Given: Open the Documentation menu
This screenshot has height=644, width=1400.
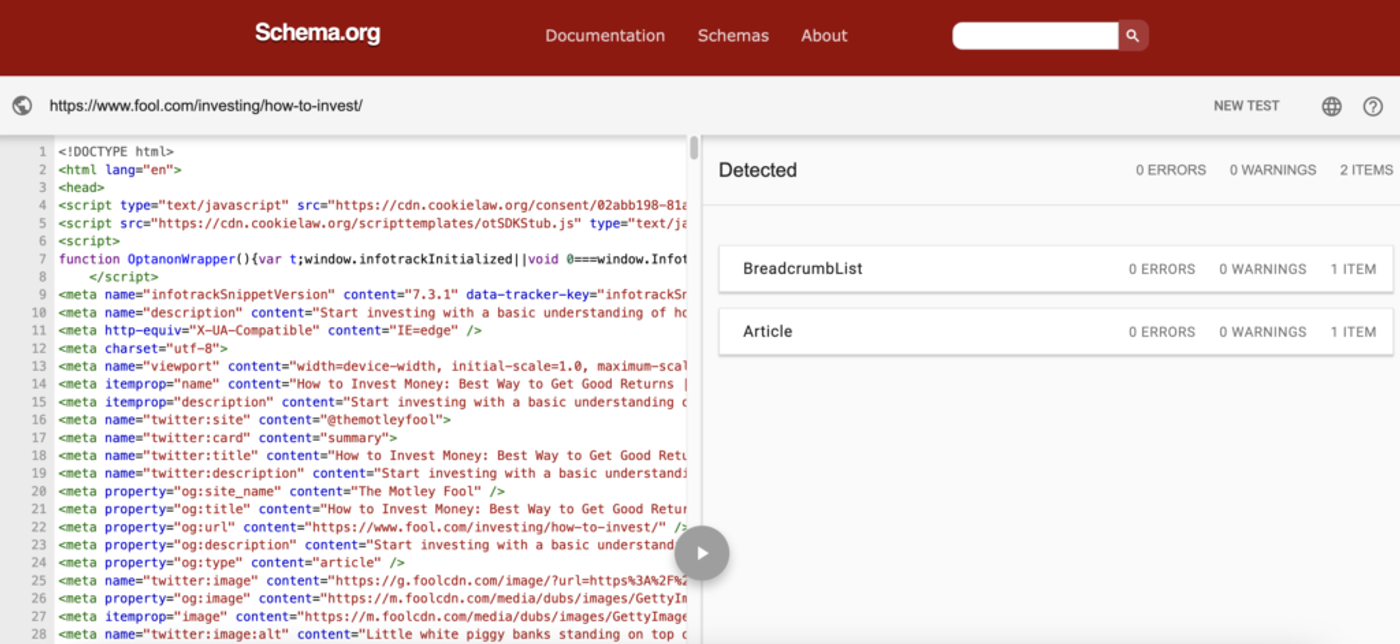Looking at the screenshot, I should tap(604, 35).
